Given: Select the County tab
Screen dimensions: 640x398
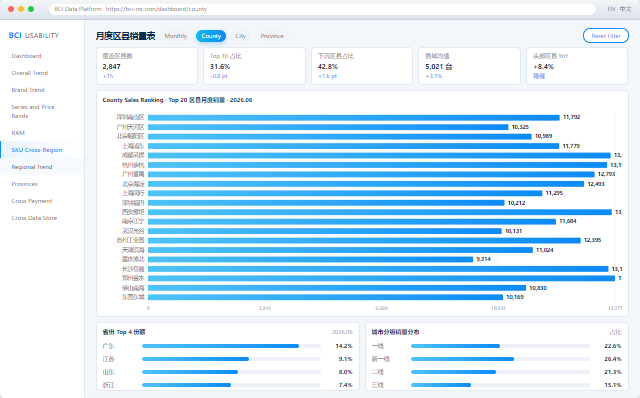Looking at the screenshot, I should (211, 36).
